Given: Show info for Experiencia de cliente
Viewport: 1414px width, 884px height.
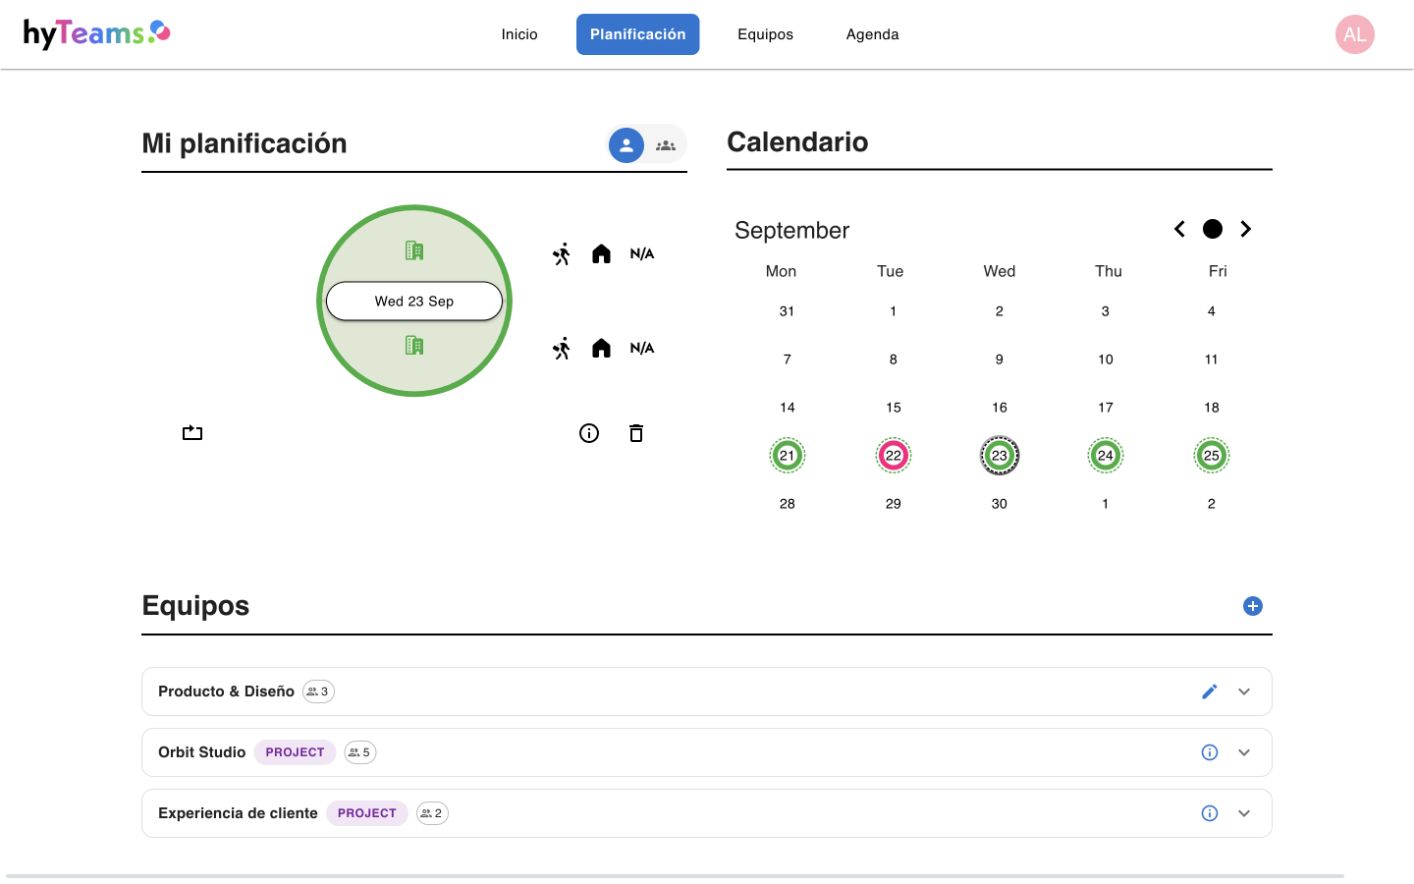Looking at the screenshot, I should pos(1209,814).
